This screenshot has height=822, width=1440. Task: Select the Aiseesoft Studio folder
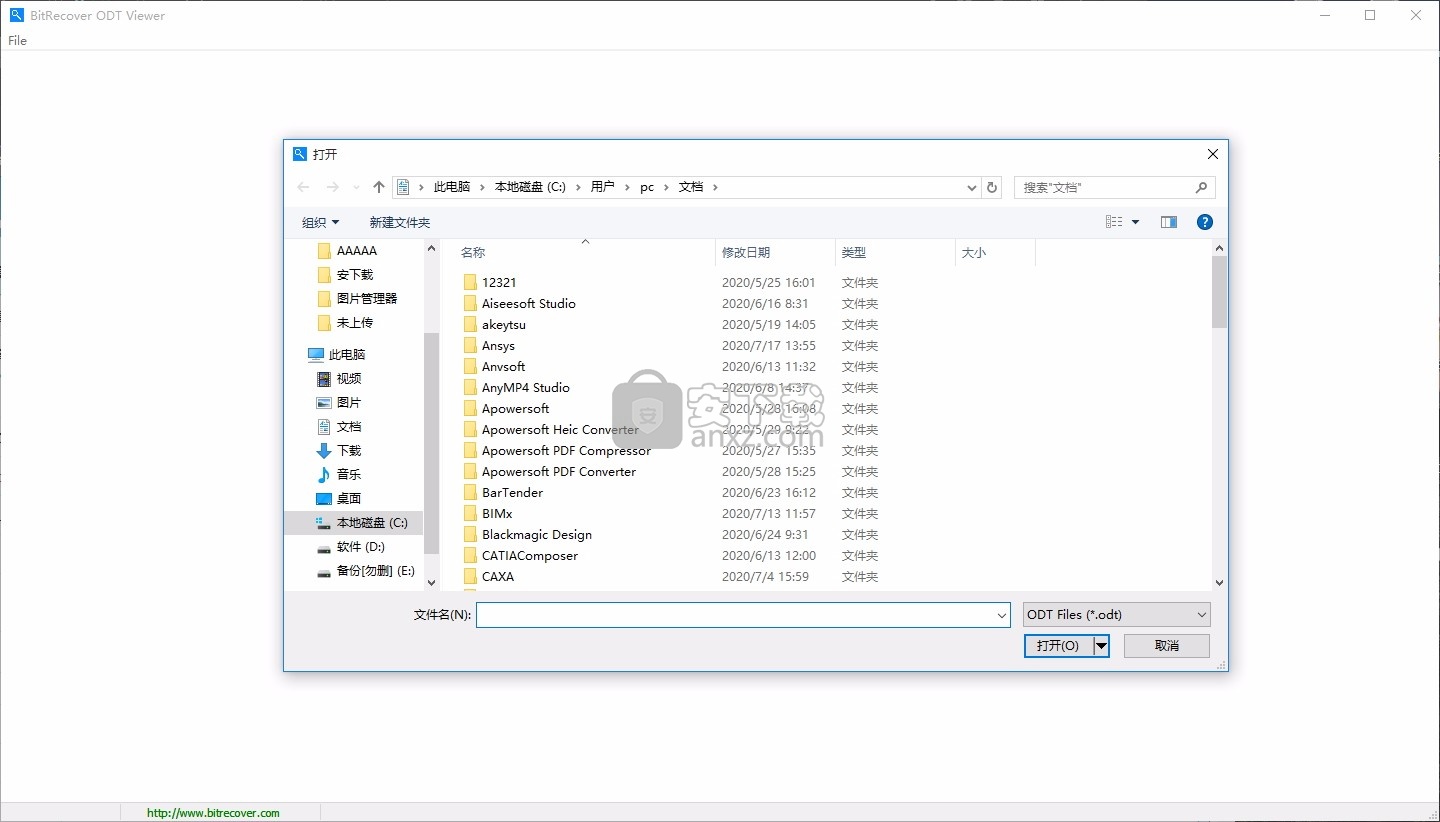pyautogui.click(x=528, y=304)
